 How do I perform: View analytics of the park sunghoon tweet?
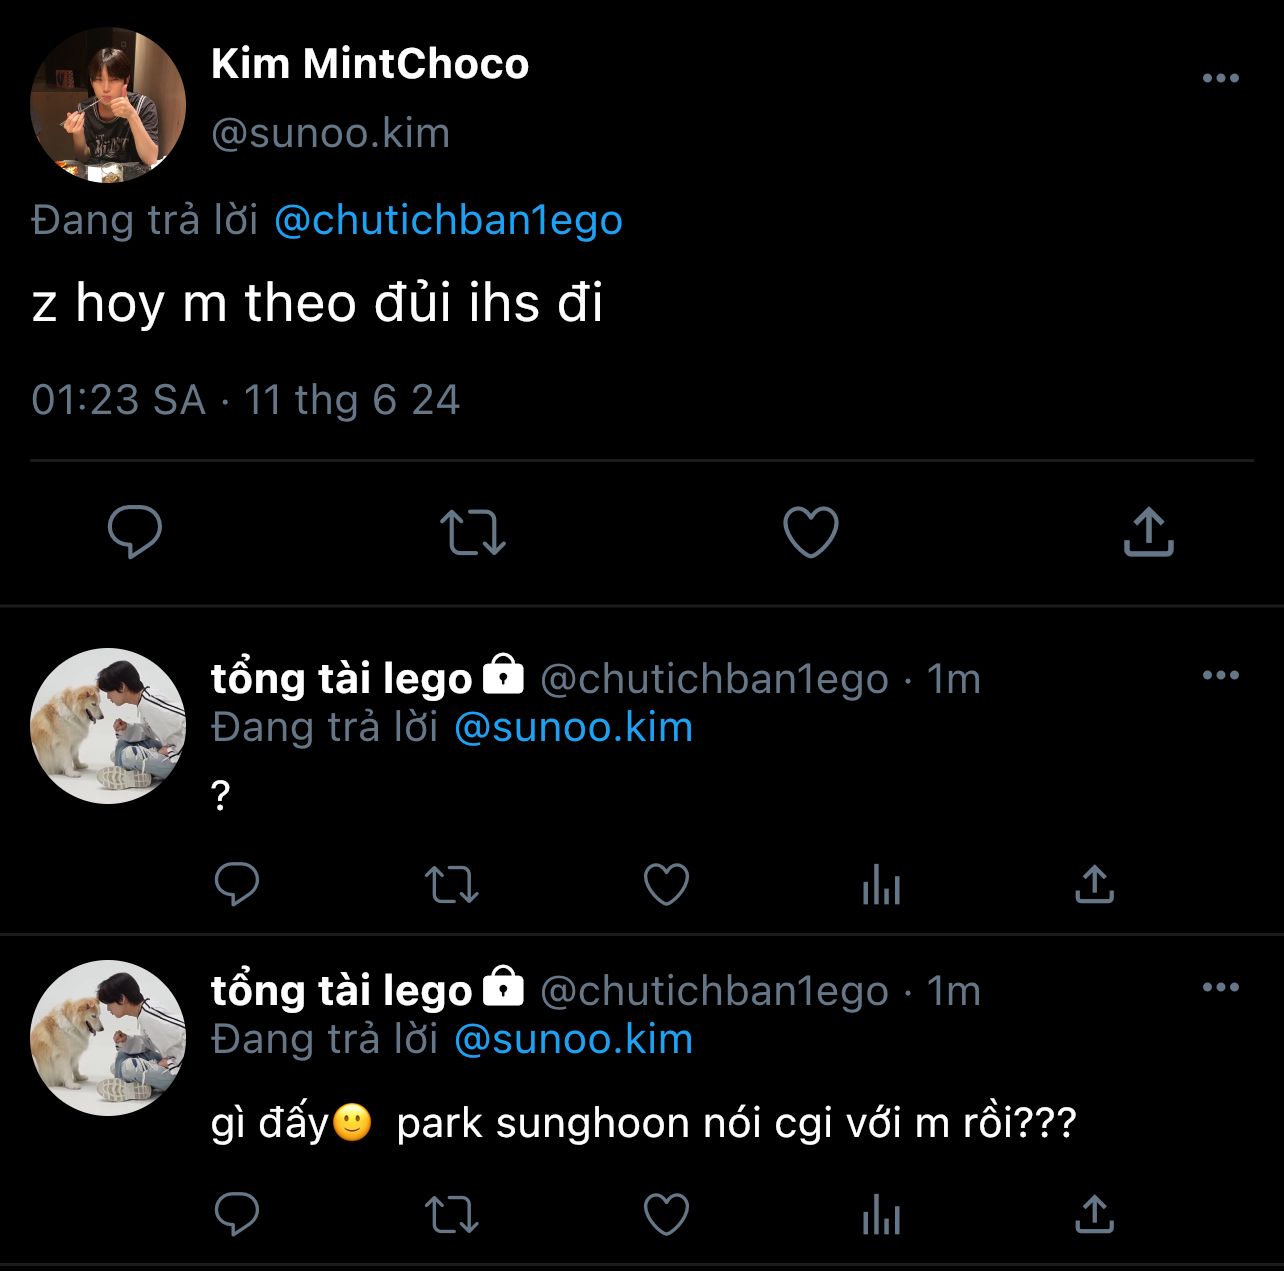881,1215
